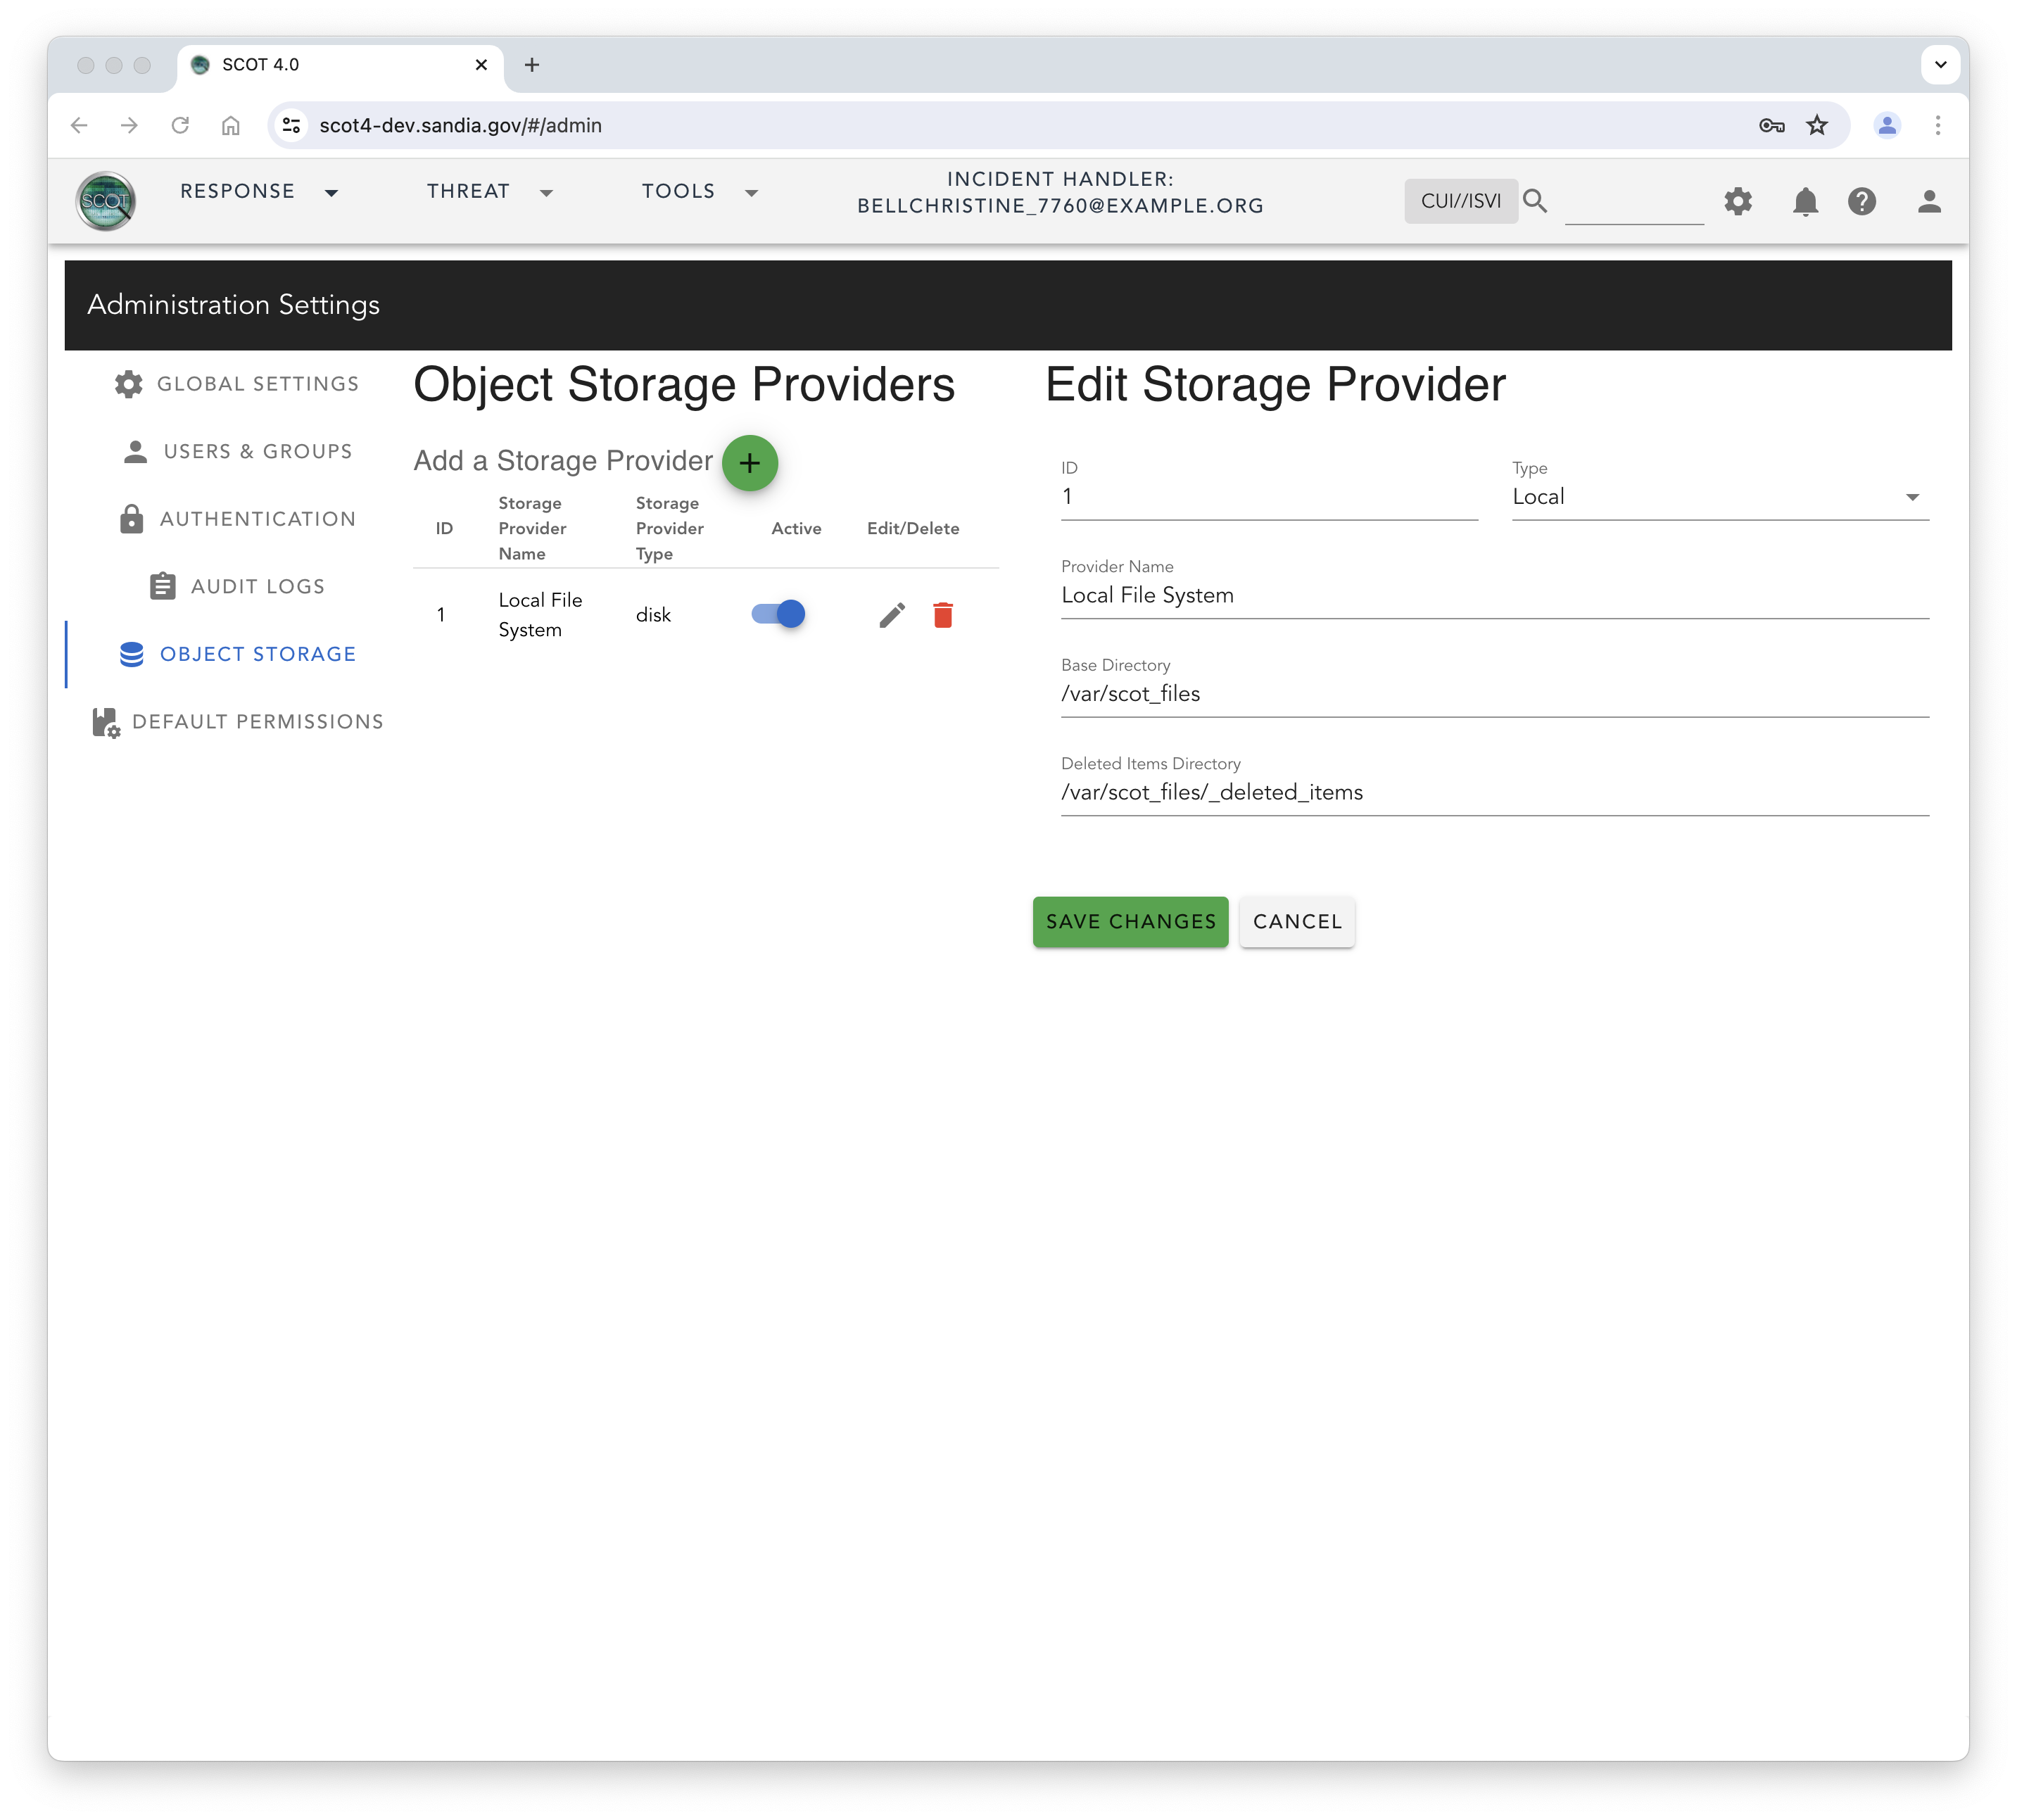The width and height of the screenshot is (2017, 1820).
Task: Open the Chrome profile avatar
Action: 1887,125
